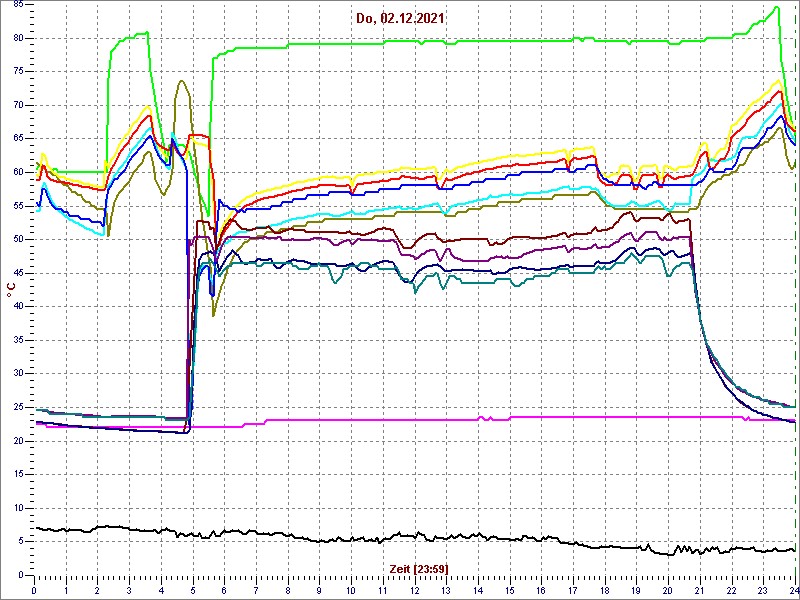Select the 60 value on the temperature axis

point(19,172)
